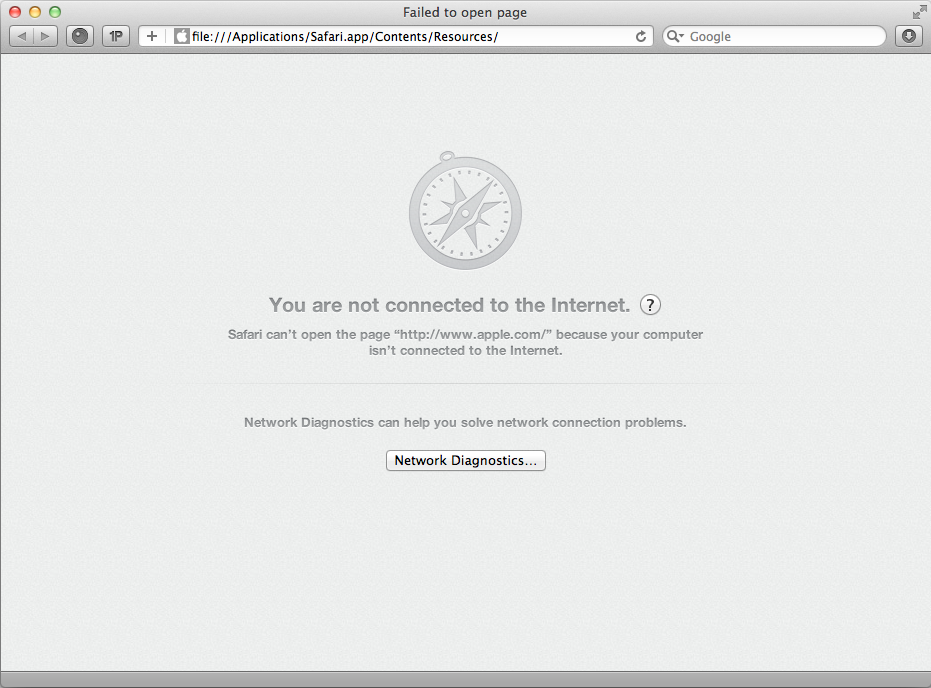This screenshot has width=931, height=688.
Task: Open help via the question mark button
Action: [x=650, y=305]
